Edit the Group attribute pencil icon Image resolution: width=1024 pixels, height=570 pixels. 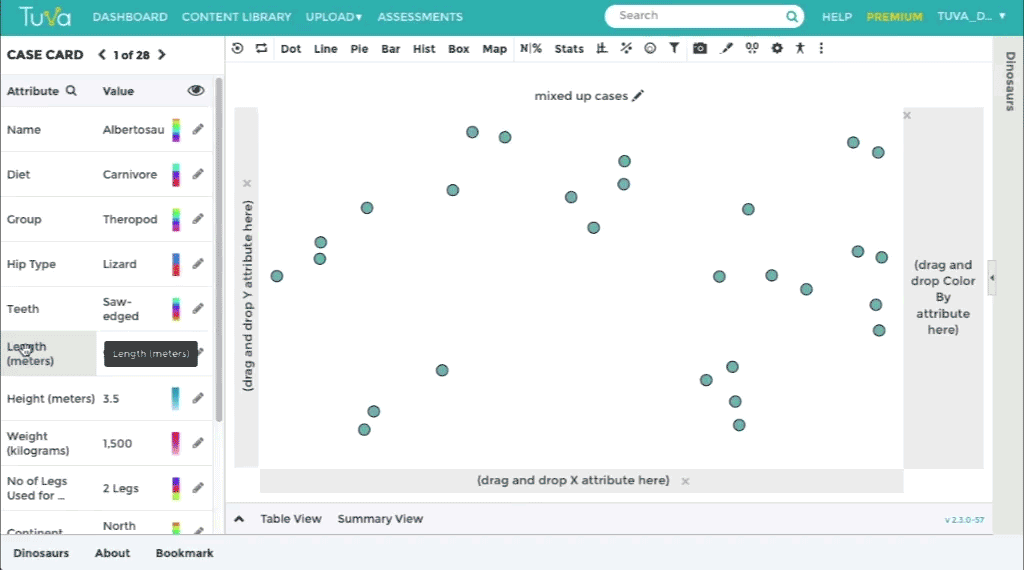[198, 219]
